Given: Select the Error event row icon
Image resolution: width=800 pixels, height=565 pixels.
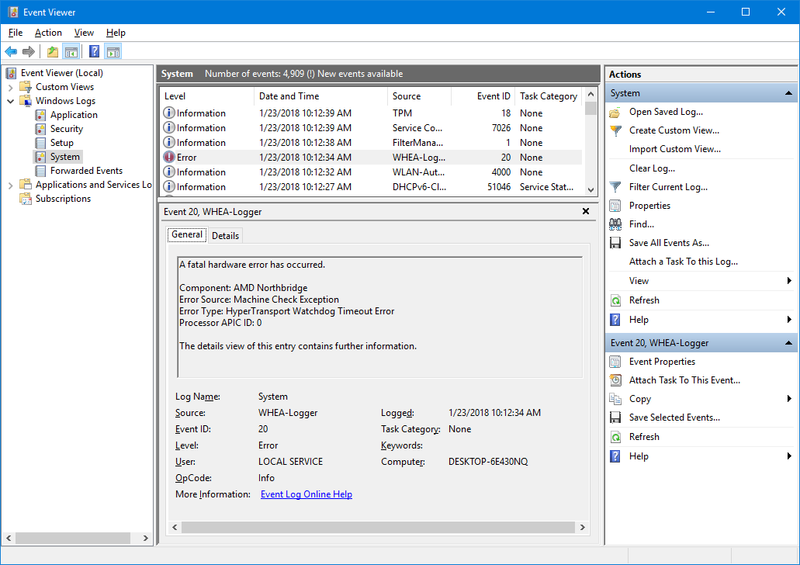Looking at the screenshot, I should point(168,157).
